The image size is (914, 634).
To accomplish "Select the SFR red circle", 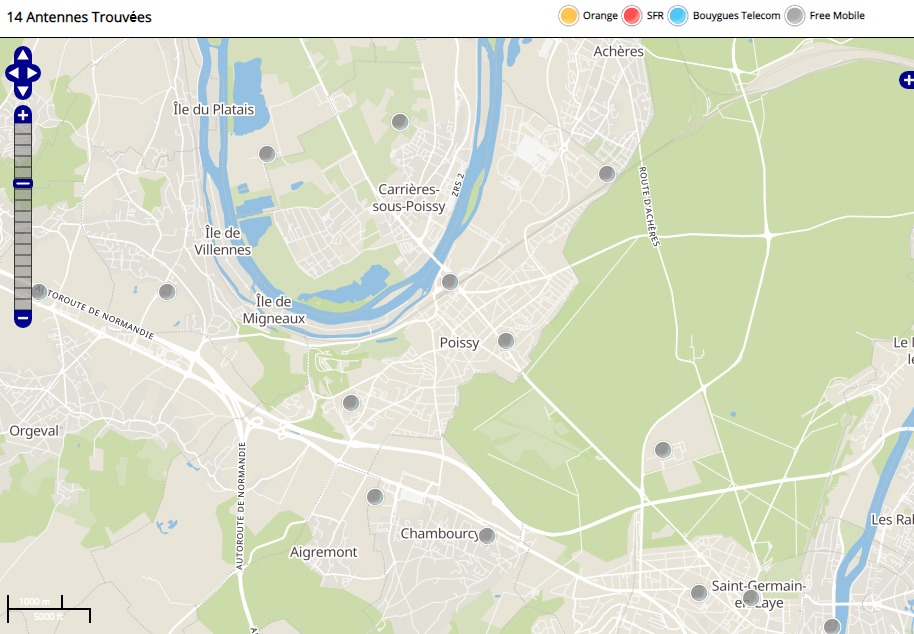I will pyautogui.click(x=632, y=16).
